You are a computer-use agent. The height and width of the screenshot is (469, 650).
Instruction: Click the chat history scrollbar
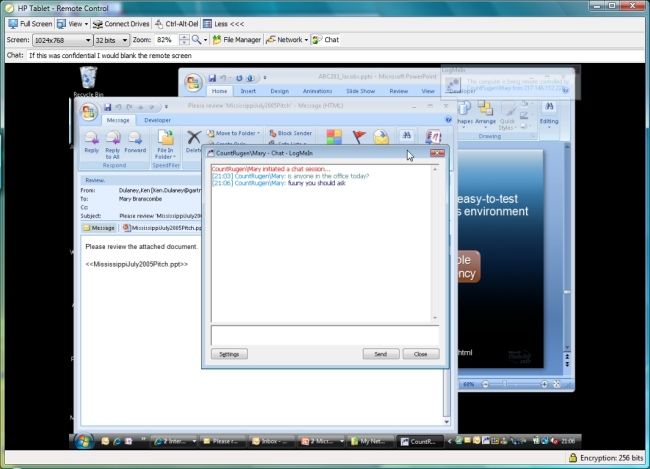pyautogui.click(x=435, y=243)
